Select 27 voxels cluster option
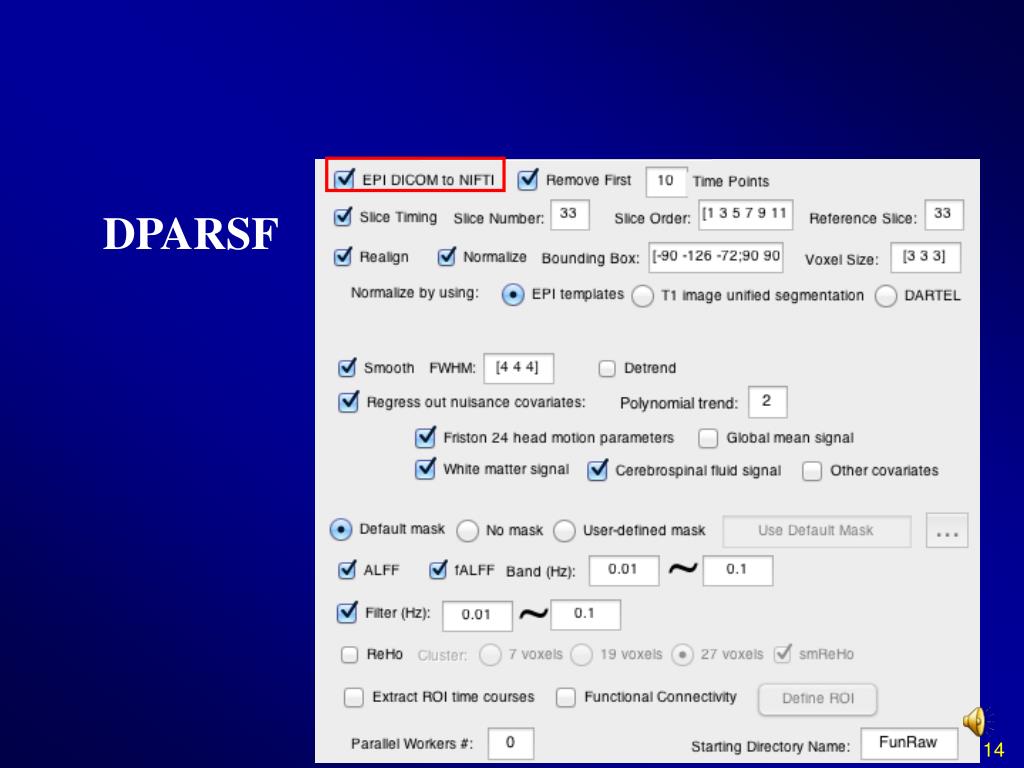Screen dimensions: 1024x768 [x=682, y=654]
